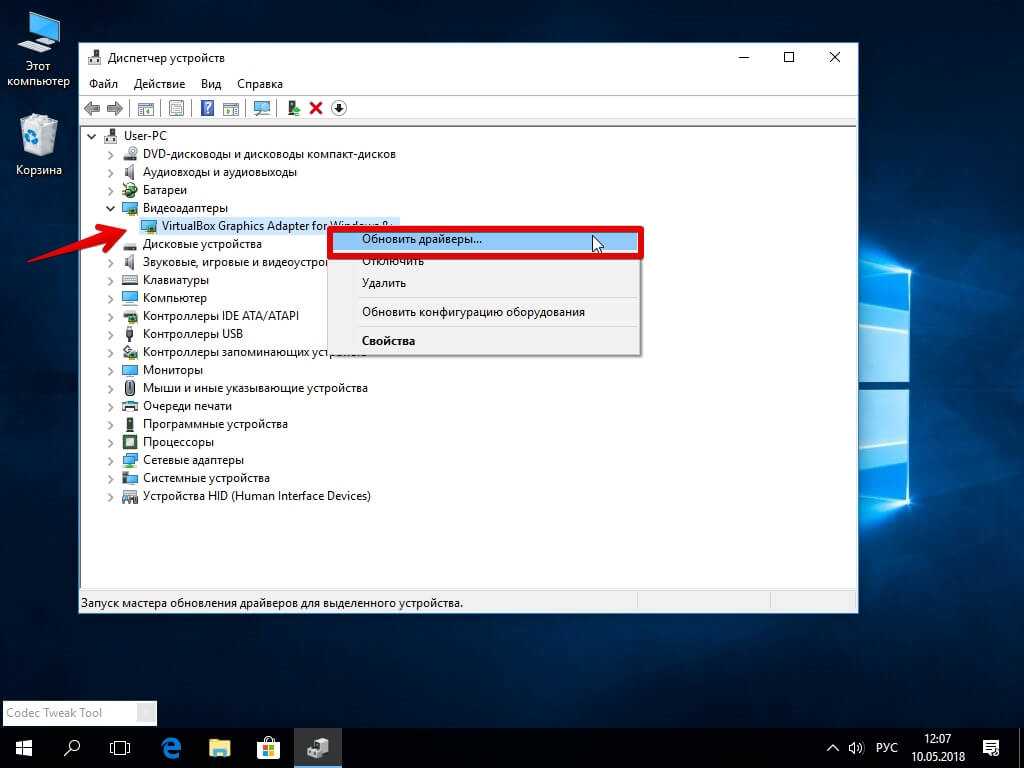Open the Действие menu

[159, 84]
